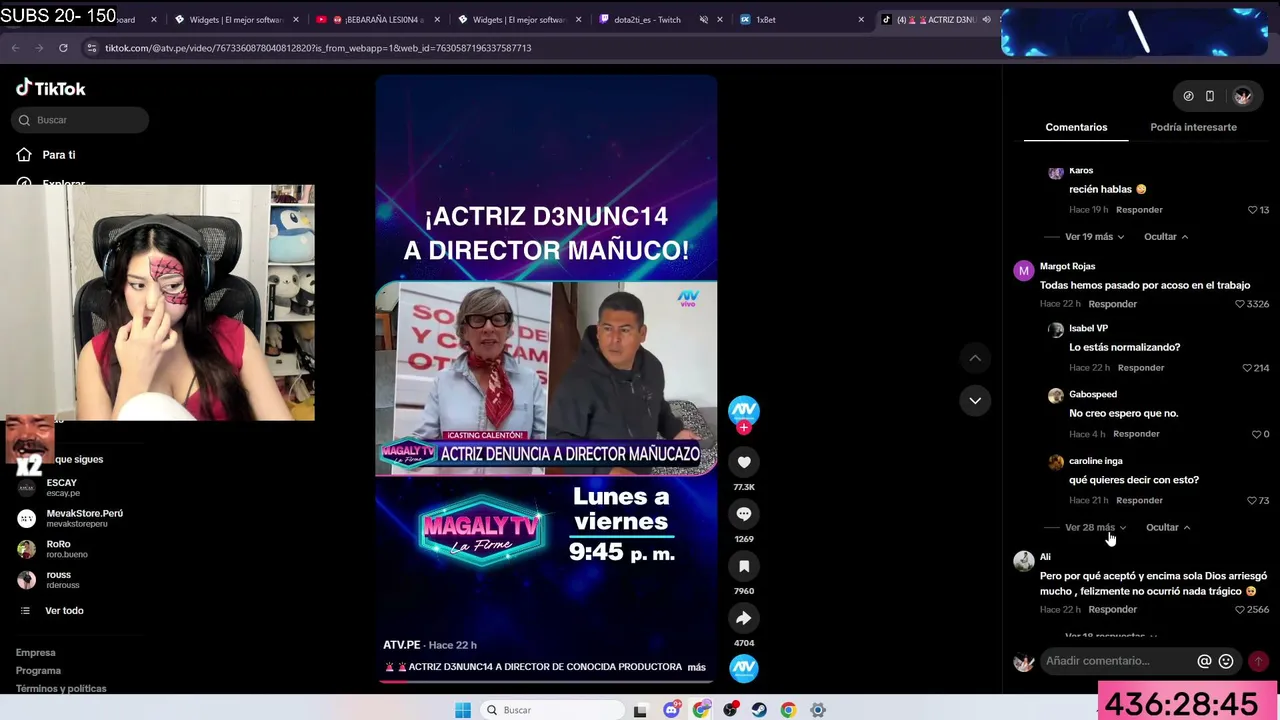Close the dota2ti_es Twitch tab
This screenshot has height=720, width=1280.
tap(720, 20)
